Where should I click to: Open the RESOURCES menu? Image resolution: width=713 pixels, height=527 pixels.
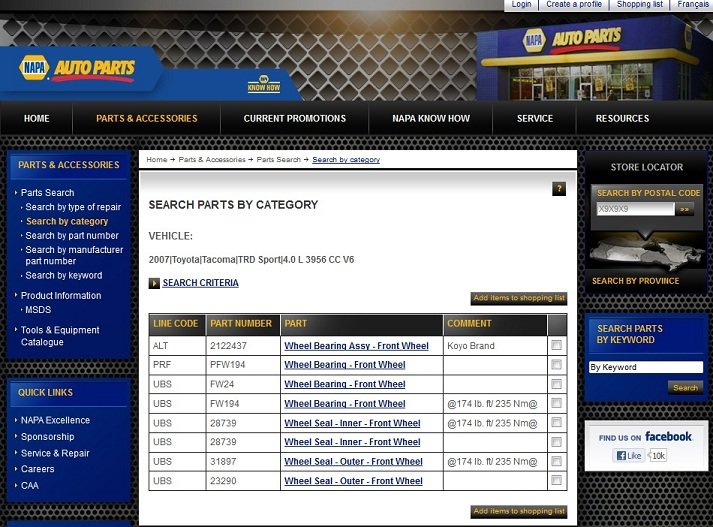(x=622, y=119)
